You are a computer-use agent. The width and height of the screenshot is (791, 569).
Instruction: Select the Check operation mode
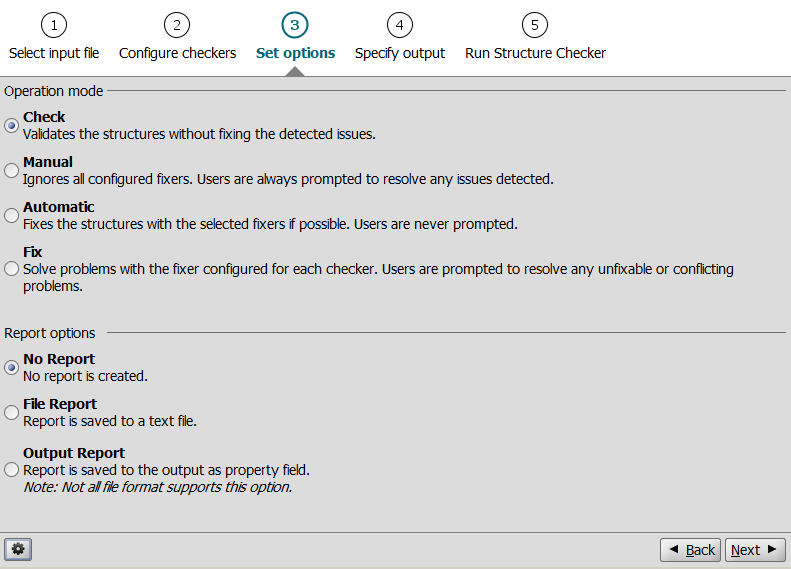pos(12,125)
